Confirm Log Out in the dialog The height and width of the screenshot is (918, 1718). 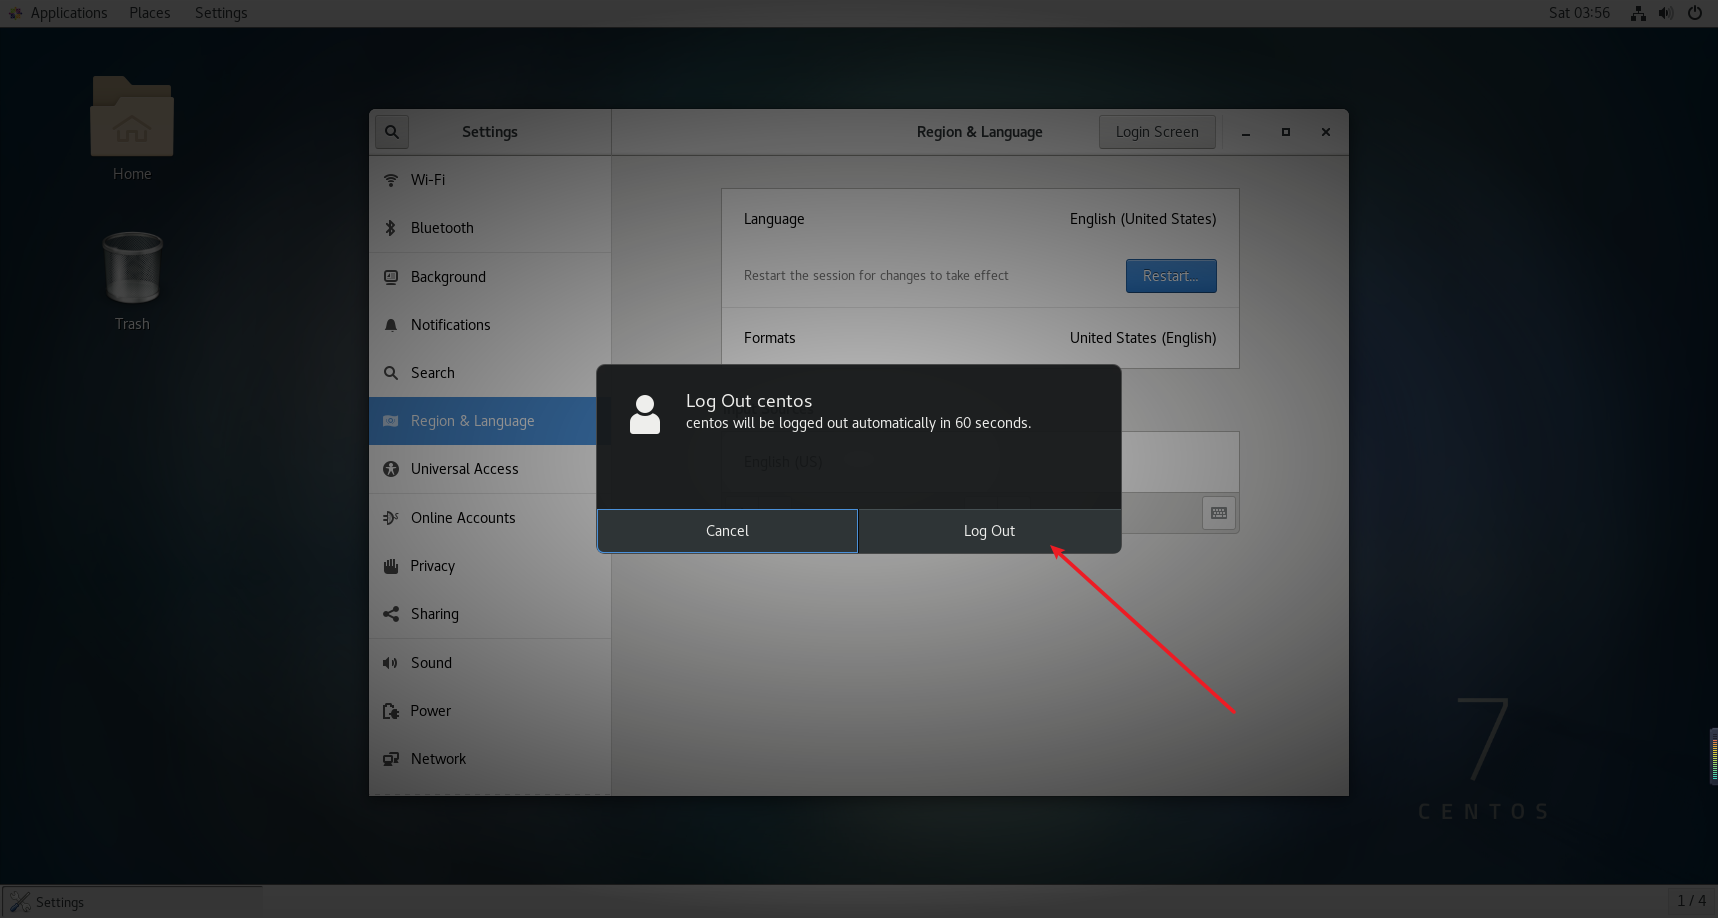pos(989,531)
